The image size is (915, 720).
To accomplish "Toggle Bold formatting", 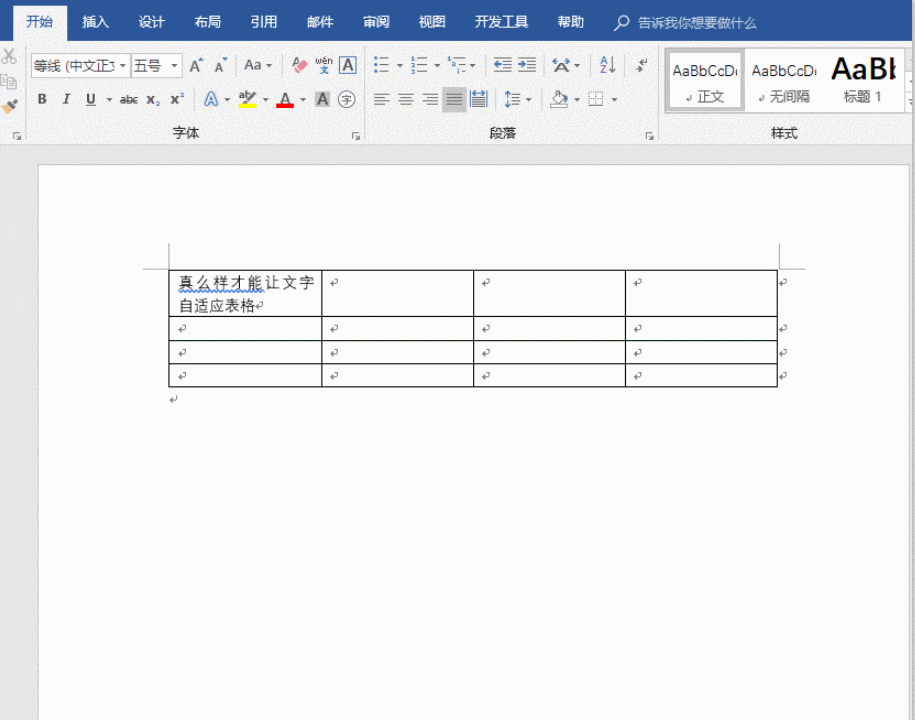I will (x=42, y=100).
